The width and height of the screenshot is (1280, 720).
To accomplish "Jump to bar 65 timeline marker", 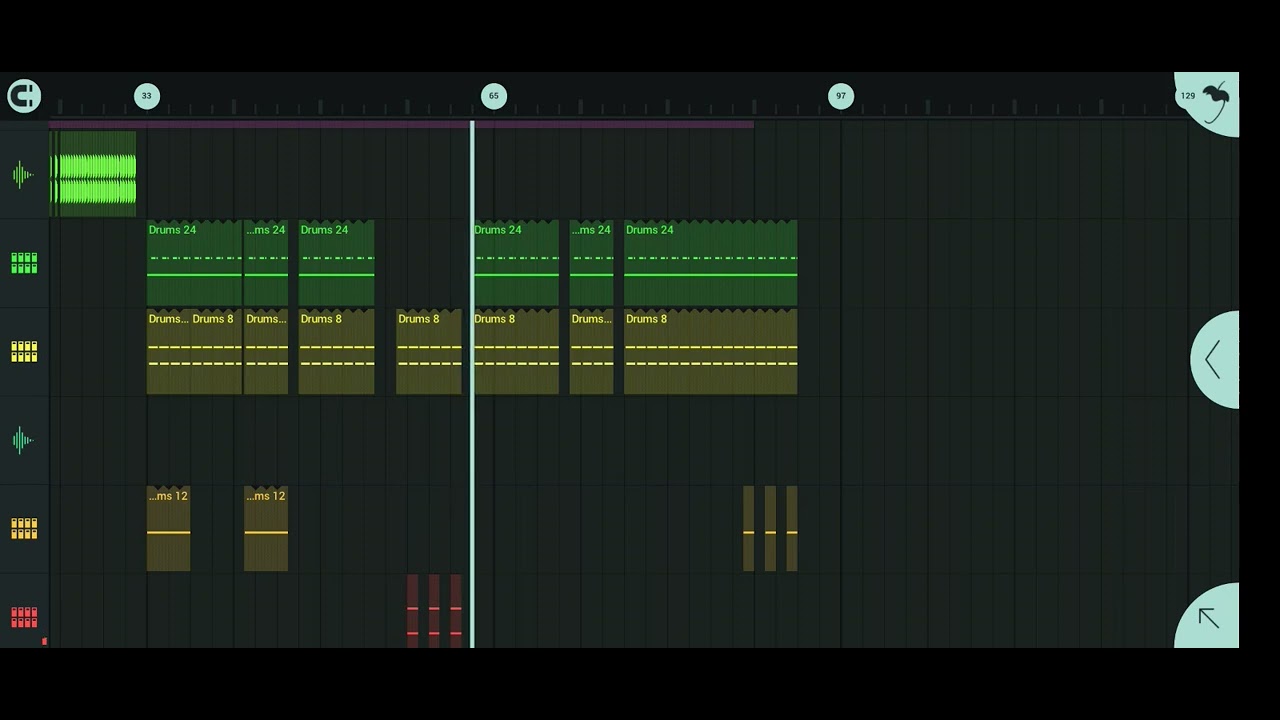I will tap(494, 96).
